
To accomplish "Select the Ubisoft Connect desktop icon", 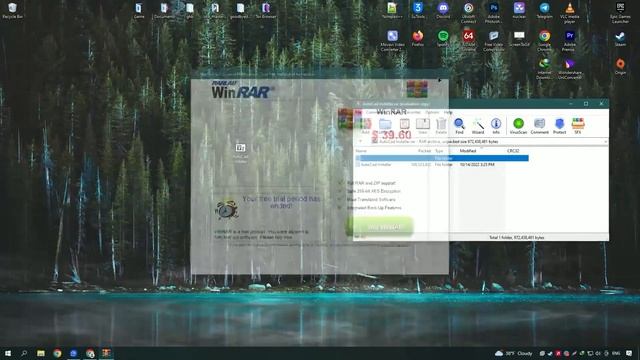I will [469, 13].
